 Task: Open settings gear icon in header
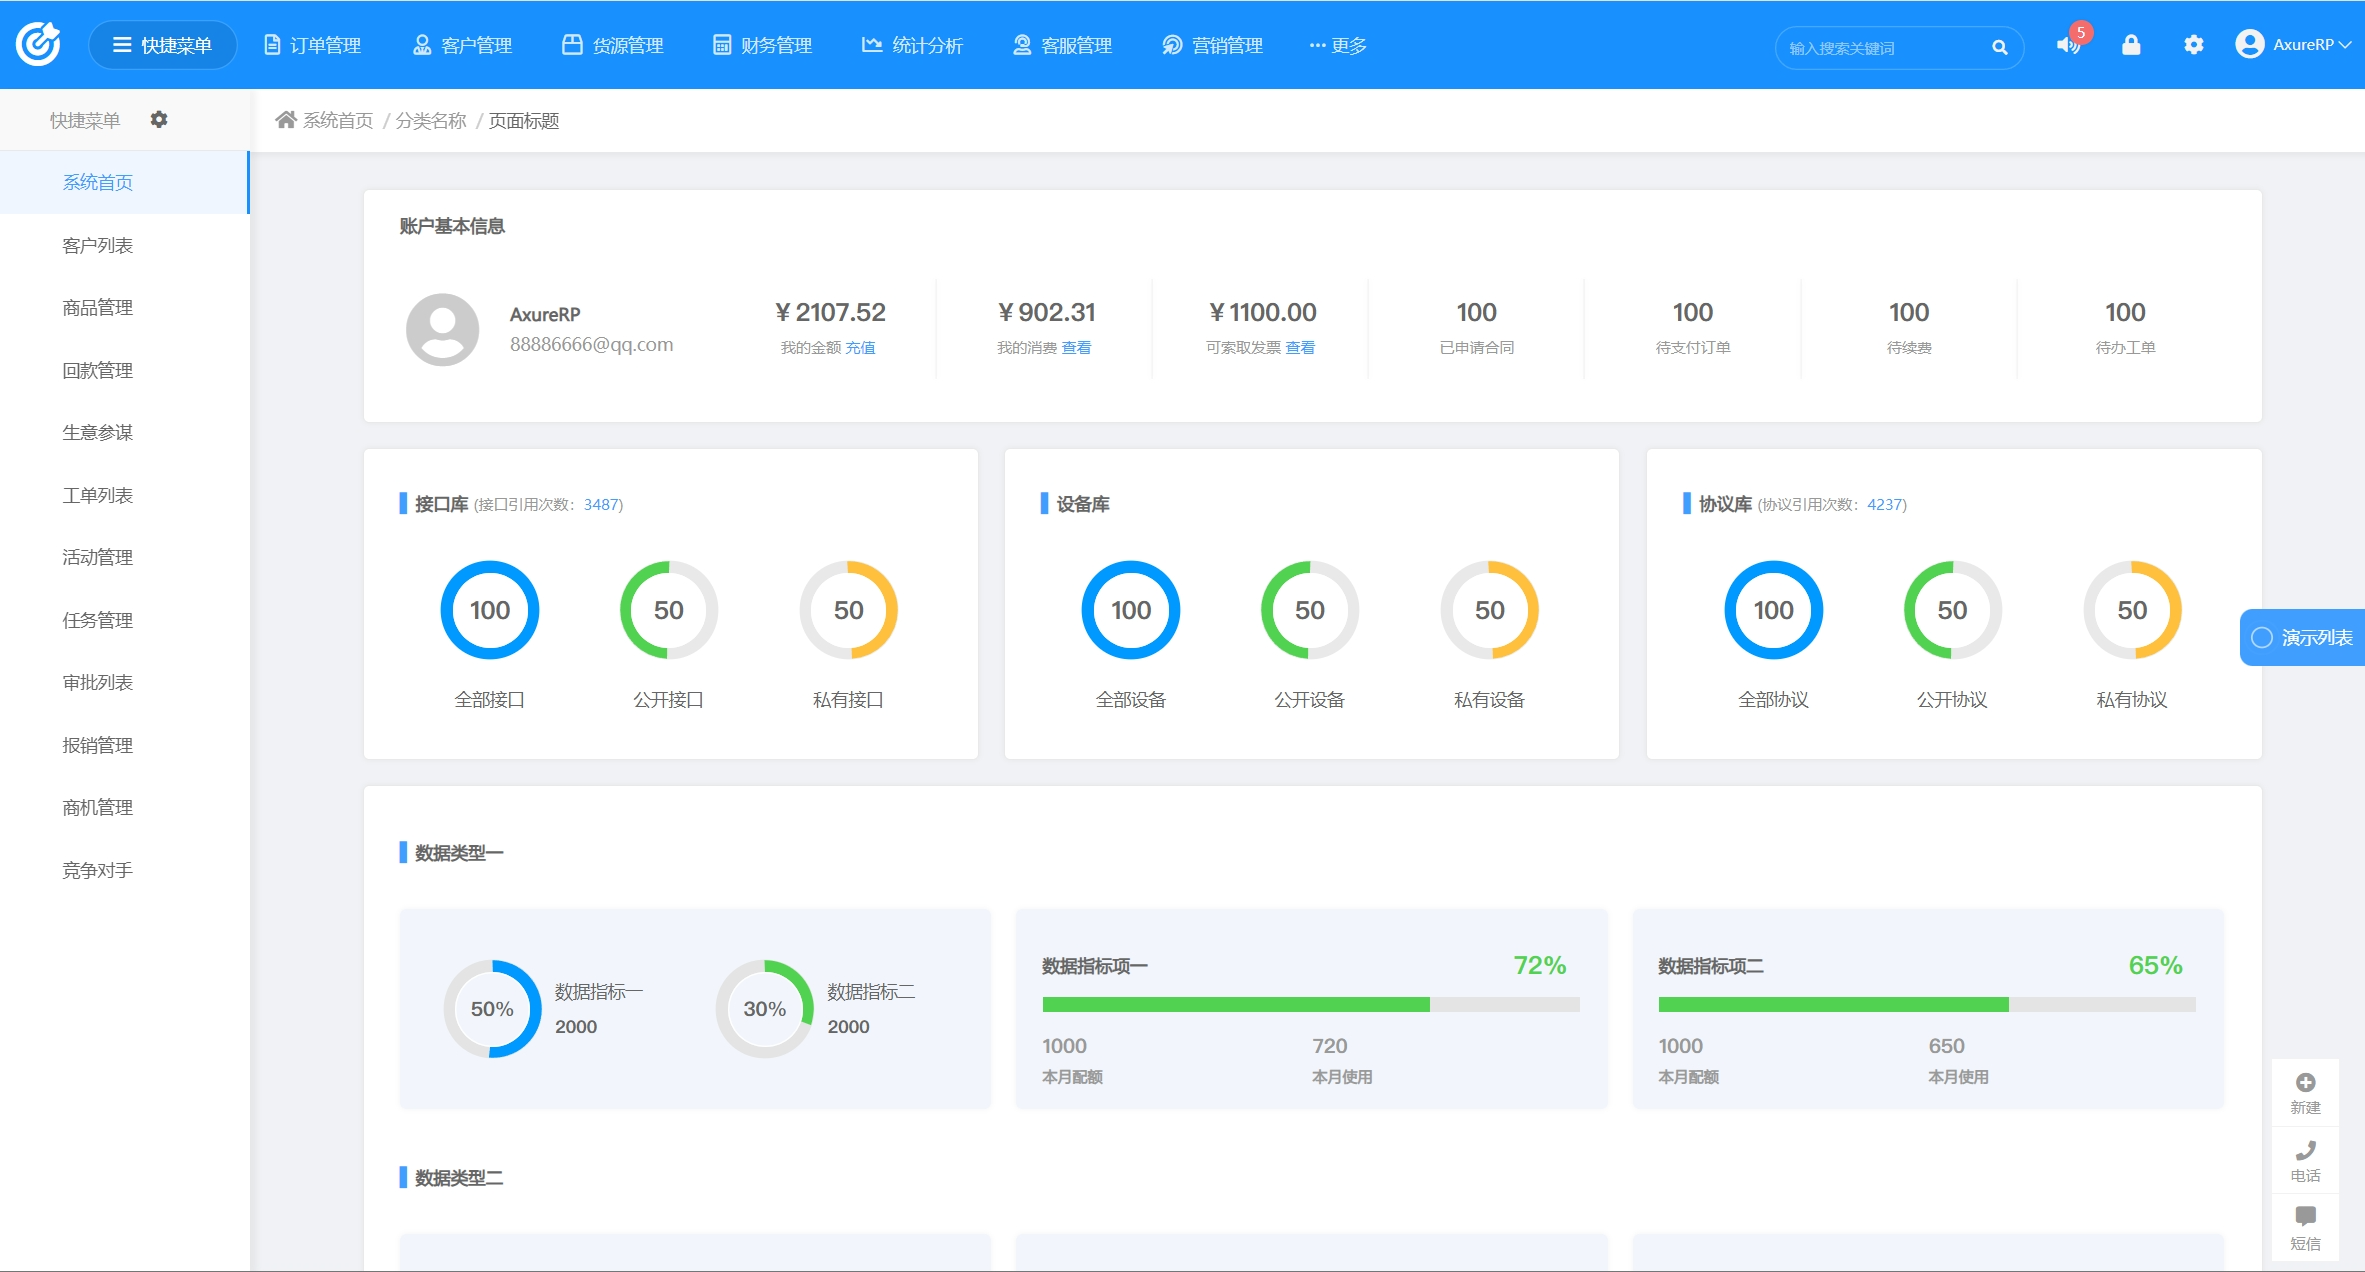[x=2193, y=45]
